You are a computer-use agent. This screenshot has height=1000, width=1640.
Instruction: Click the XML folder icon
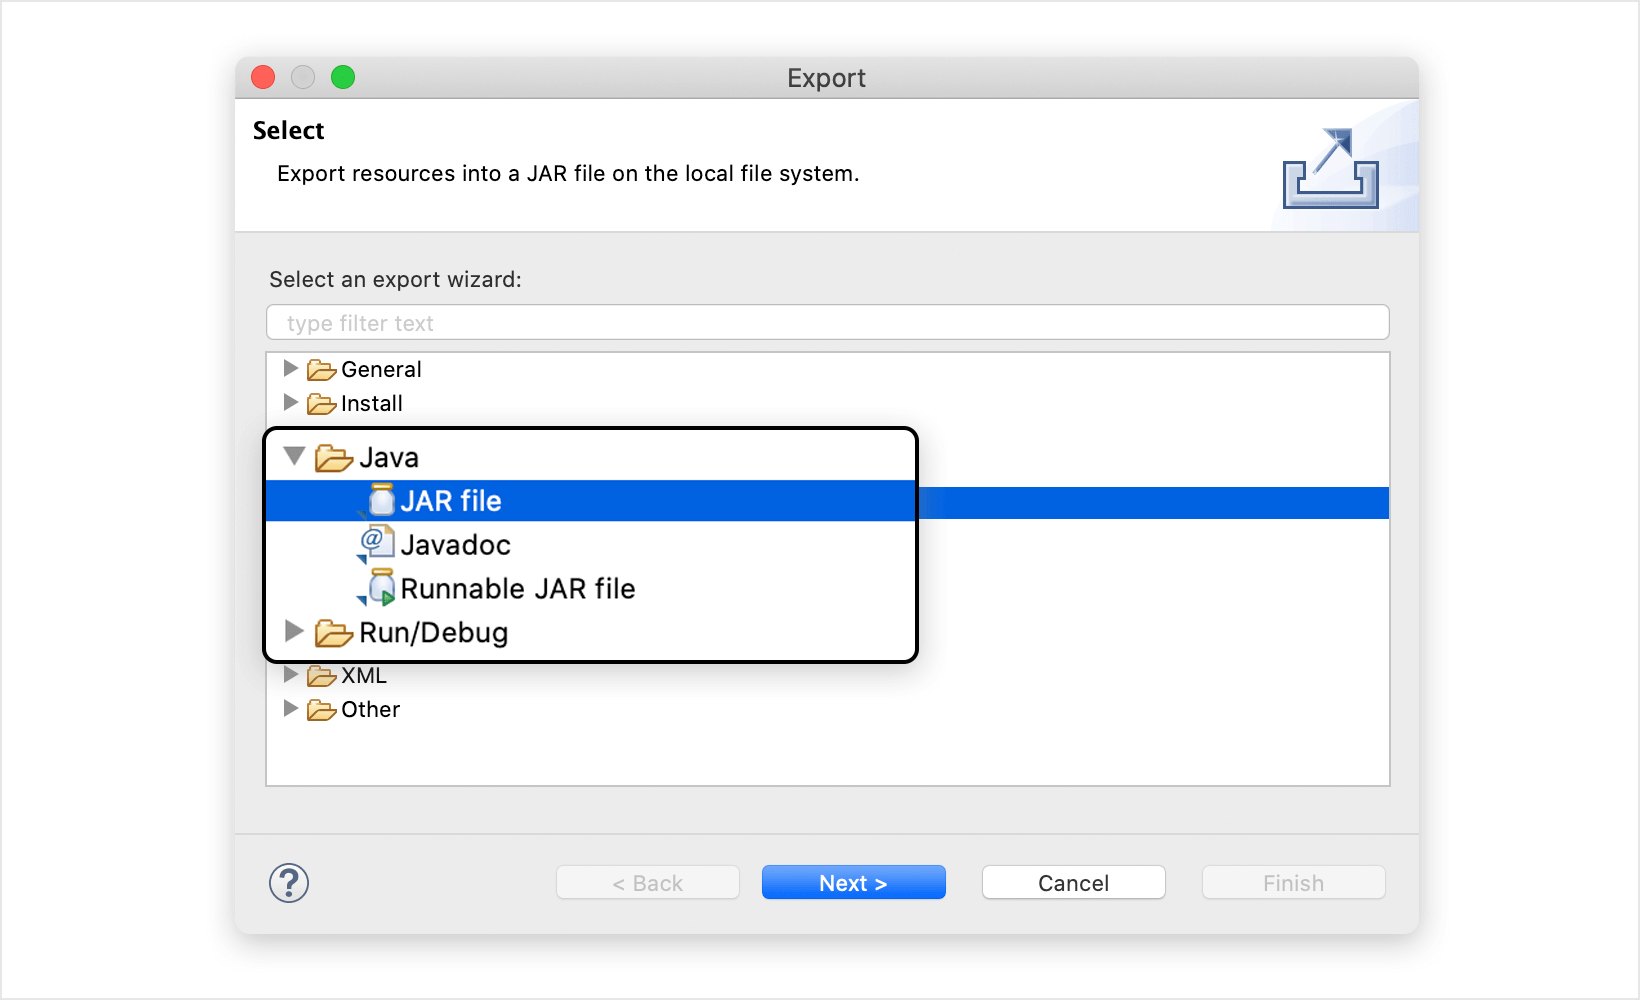[x=321, y=676]
